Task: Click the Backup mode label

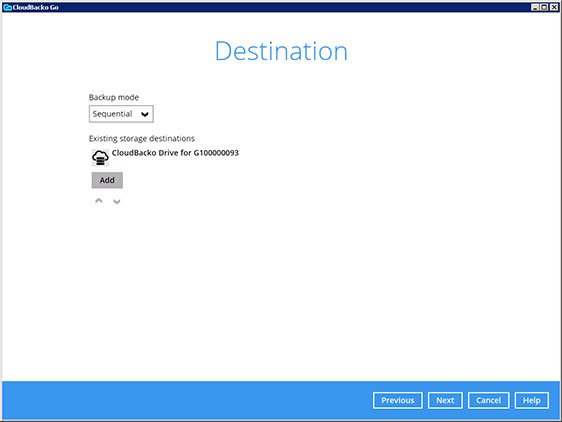Action: tap(114, 97)
